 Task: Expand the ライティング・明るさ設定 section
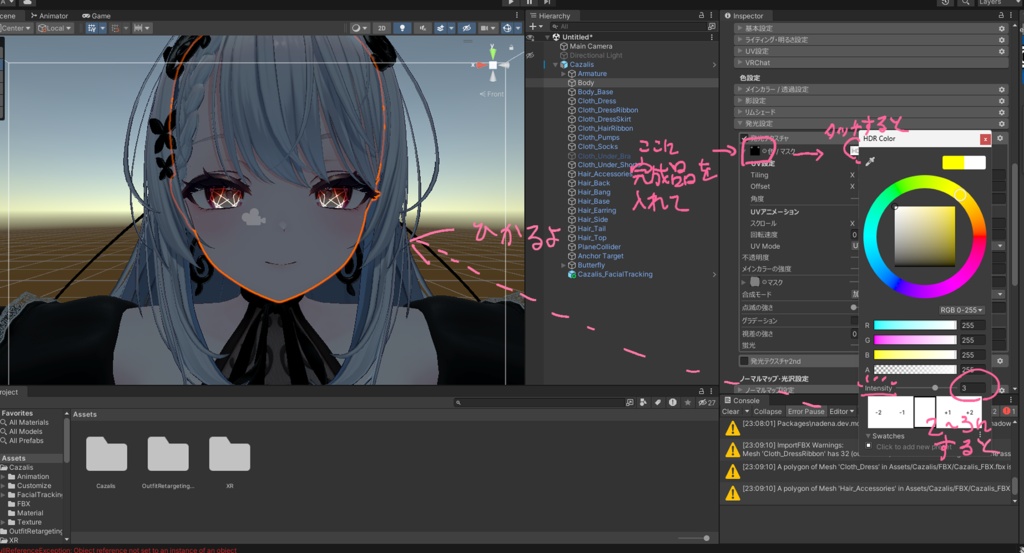click(x=871, y=40)
